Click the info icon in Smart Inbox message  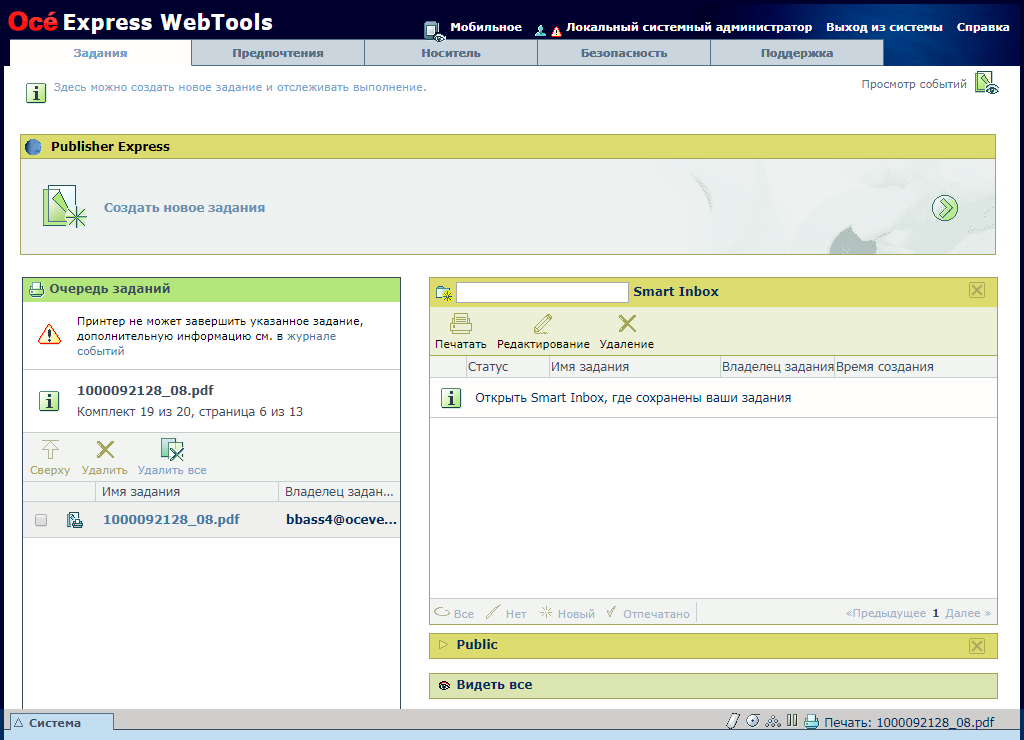(451, 398)
